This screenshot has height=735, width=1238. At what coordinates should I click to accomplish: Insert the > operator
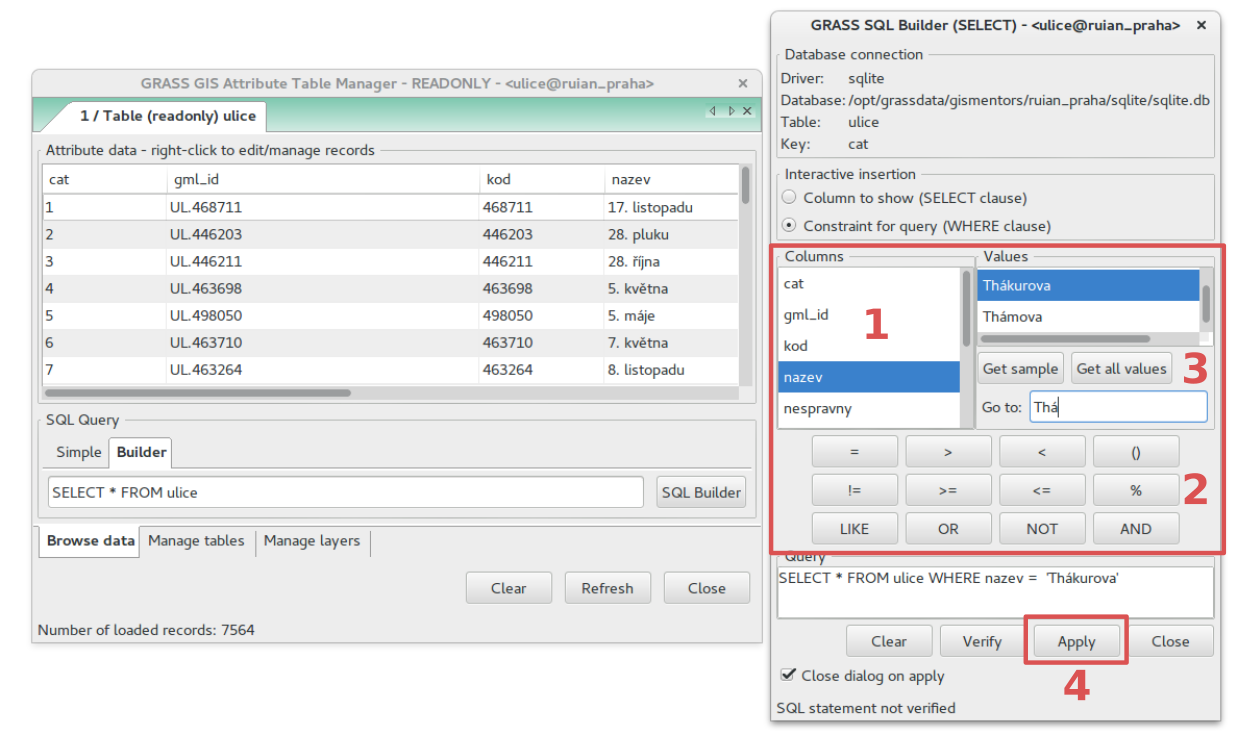tap(948, 452)
